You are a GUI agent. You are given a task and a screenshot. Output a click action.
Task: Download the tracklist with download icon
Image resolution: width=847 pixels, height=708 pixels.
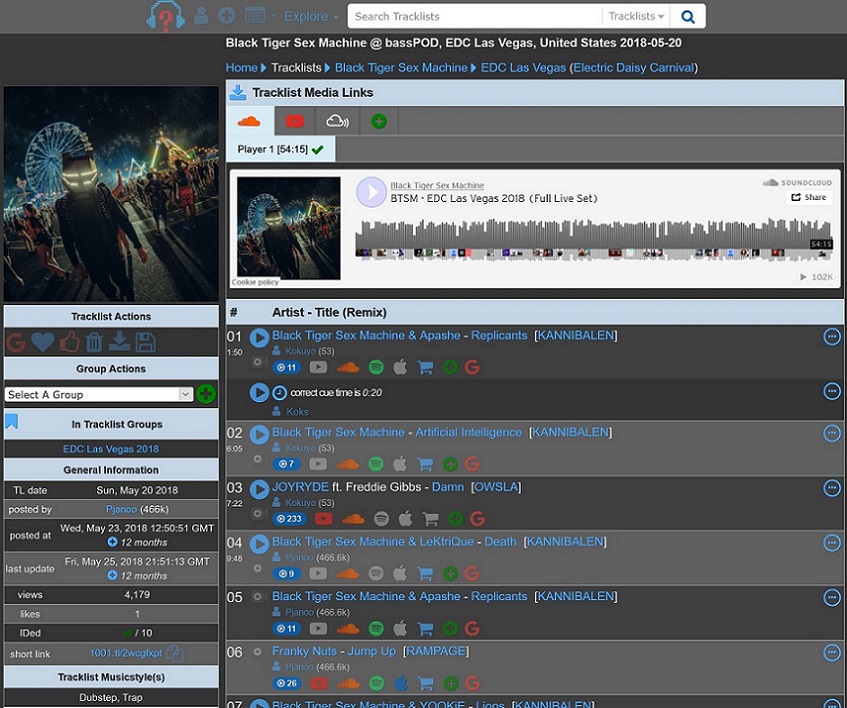[x=119, y=342]
